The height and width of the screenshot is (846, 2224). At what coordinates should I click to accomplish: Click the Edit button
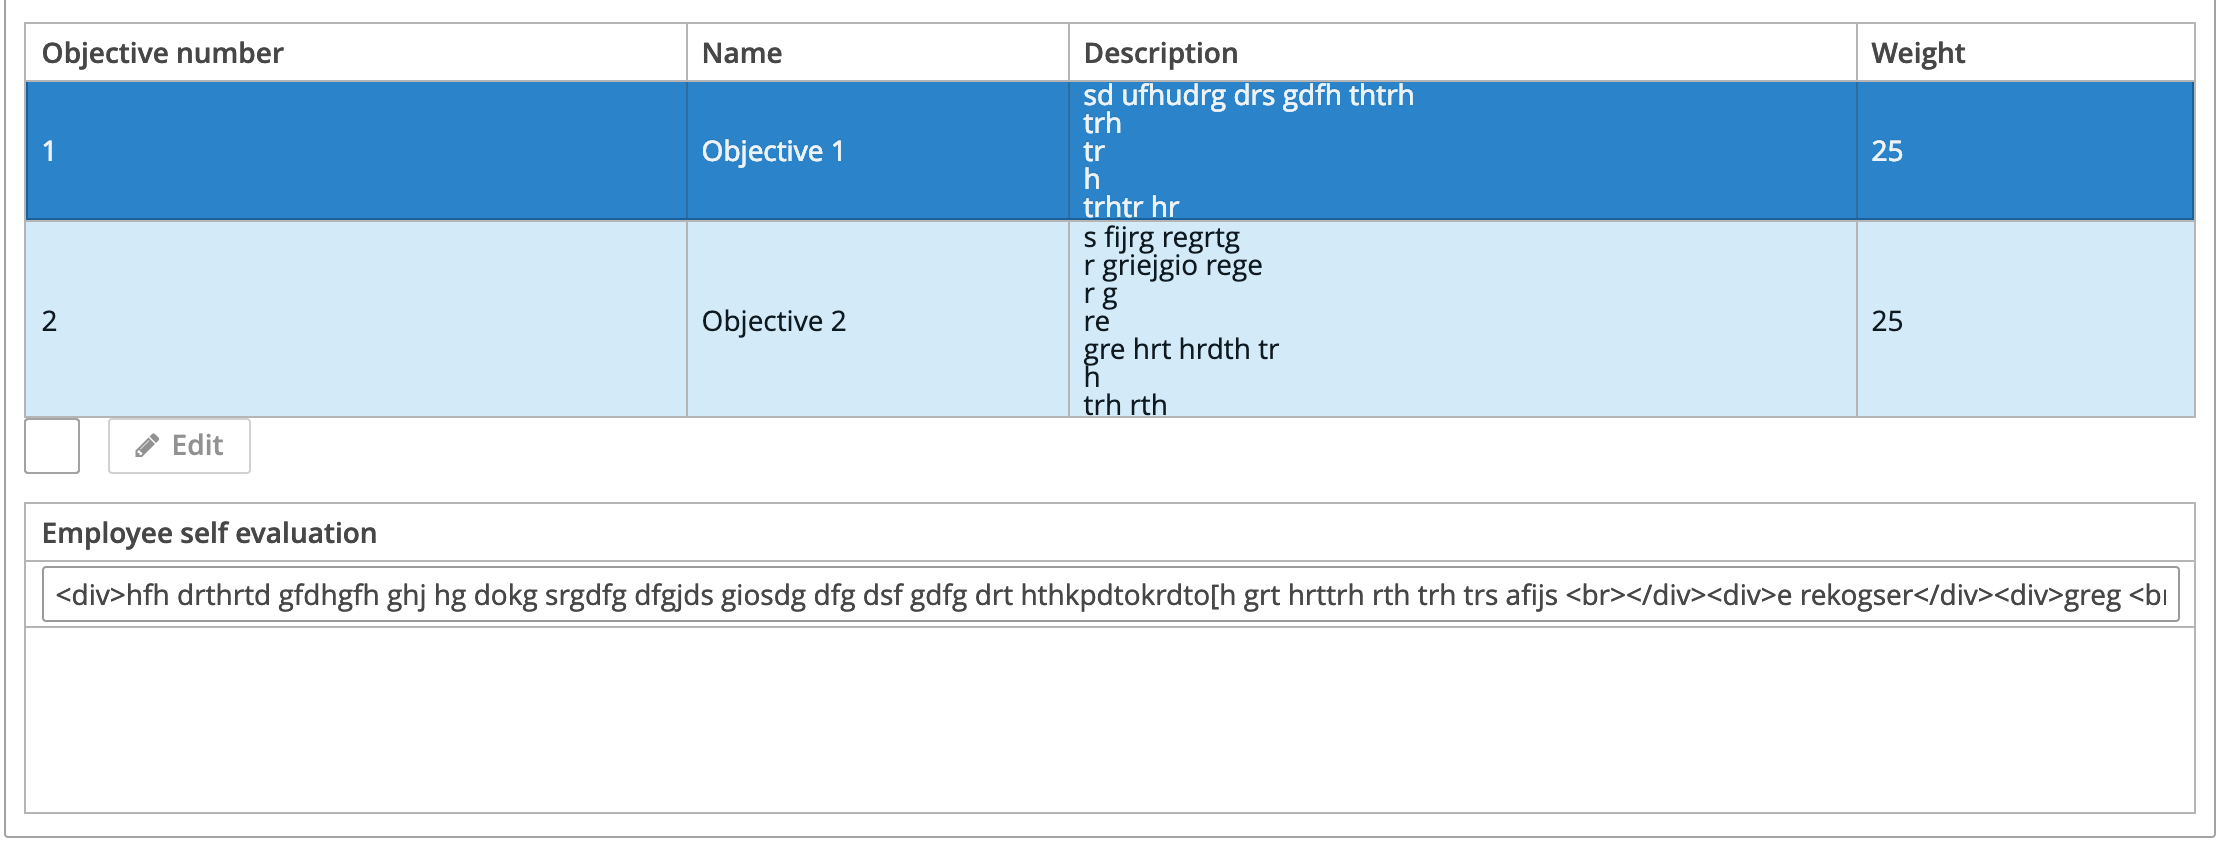[179, 446]
